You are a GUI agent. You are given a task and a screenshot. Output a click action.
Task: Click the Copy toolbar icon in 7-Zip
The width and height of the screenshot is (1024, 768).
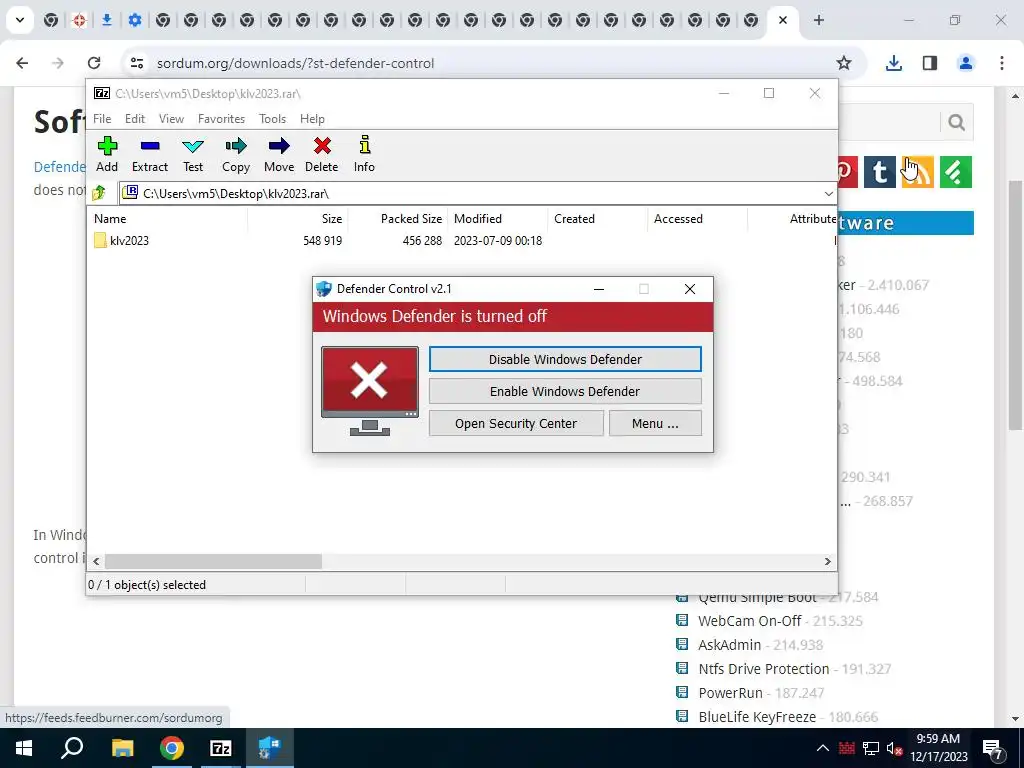236,155
